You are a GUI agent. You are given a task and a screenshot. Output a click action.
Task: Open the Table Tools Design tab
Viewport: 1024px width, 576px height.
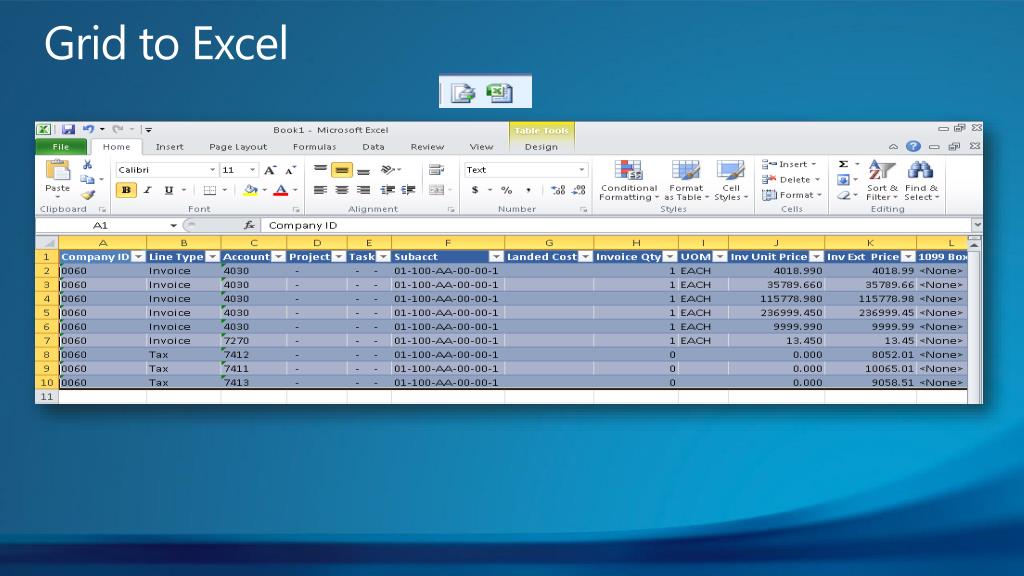point(541,146)
